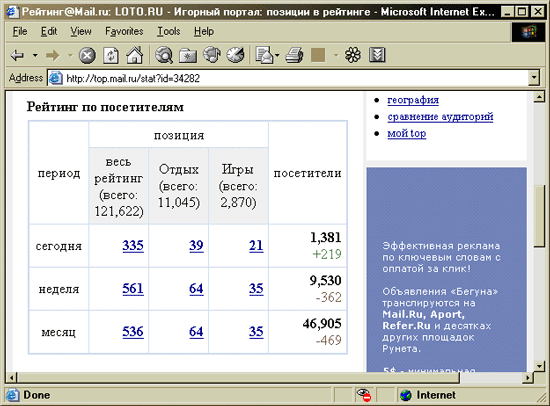Viewport: 550px width, 406px height.
Task: Open the History clock icon
Action: (235, 55)
